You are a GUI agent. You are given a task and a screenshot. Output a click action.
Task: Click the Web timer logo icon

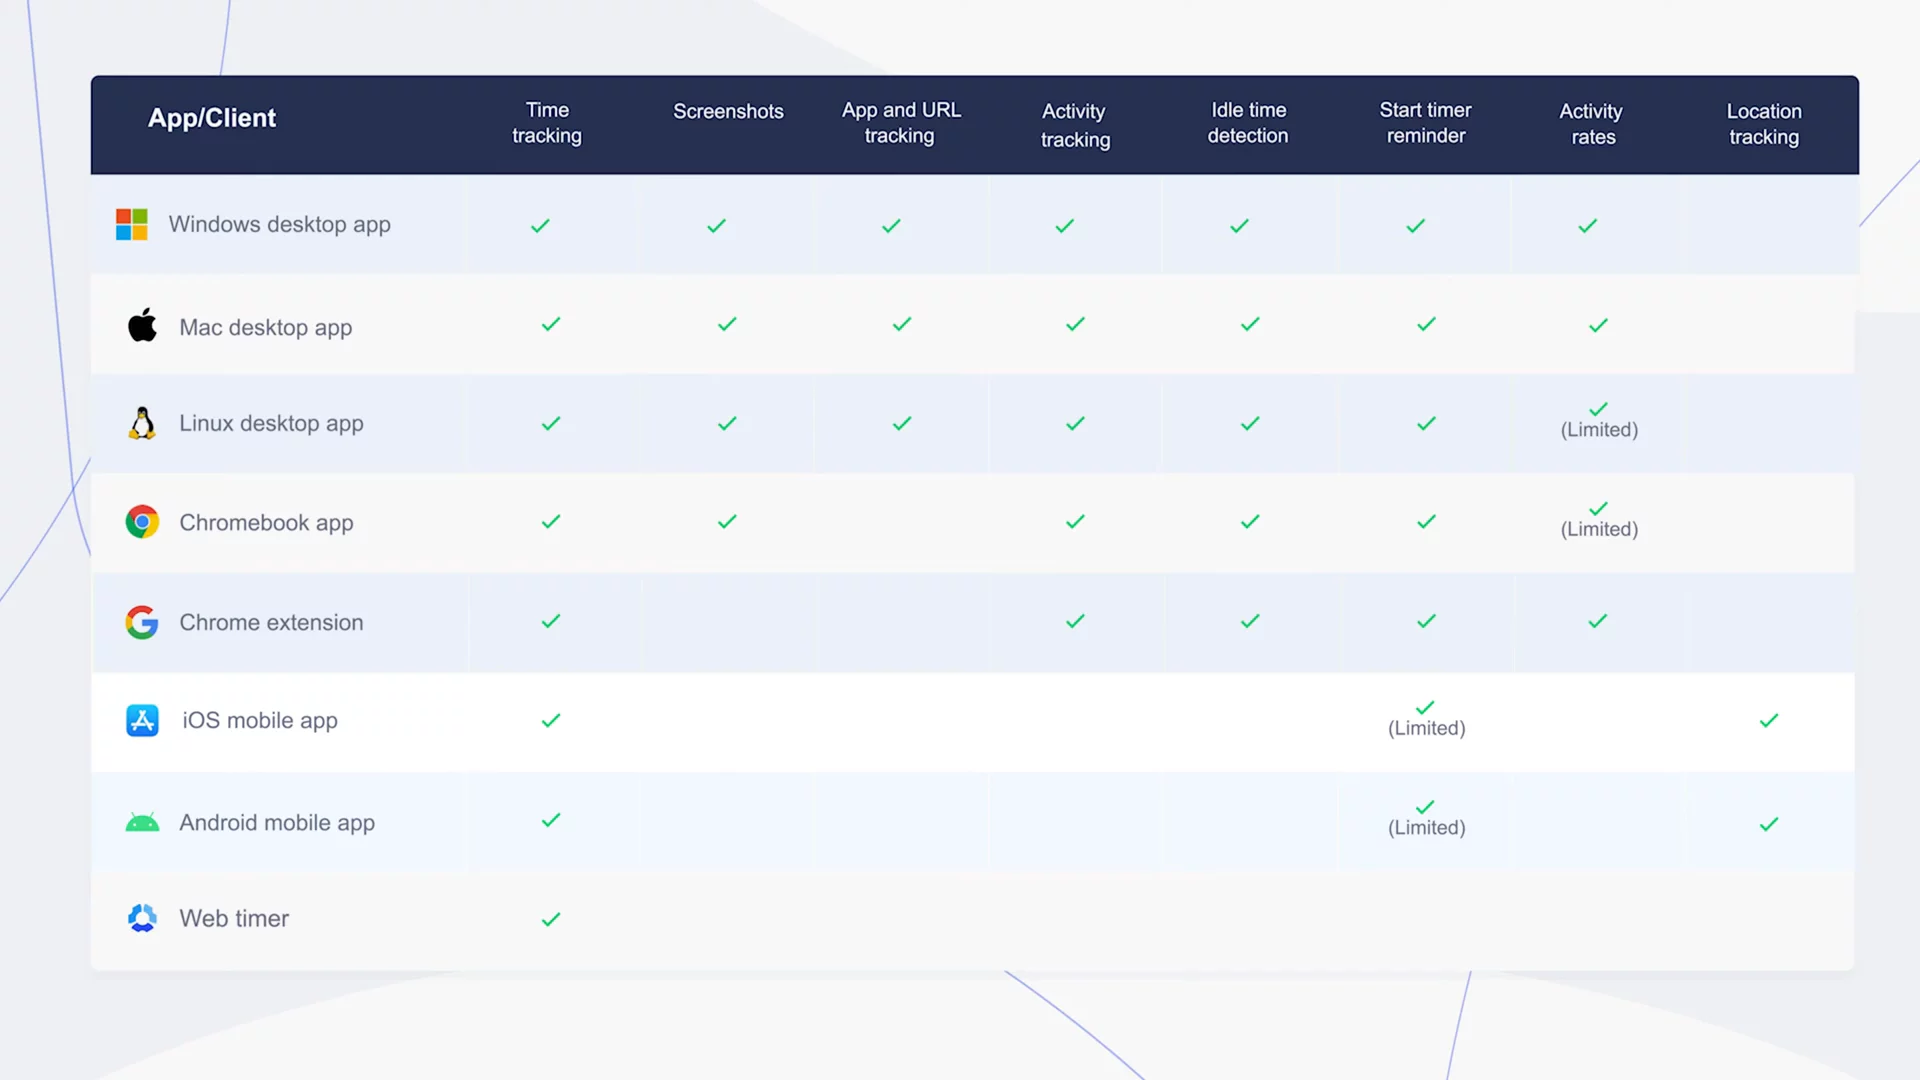(142, 918)
